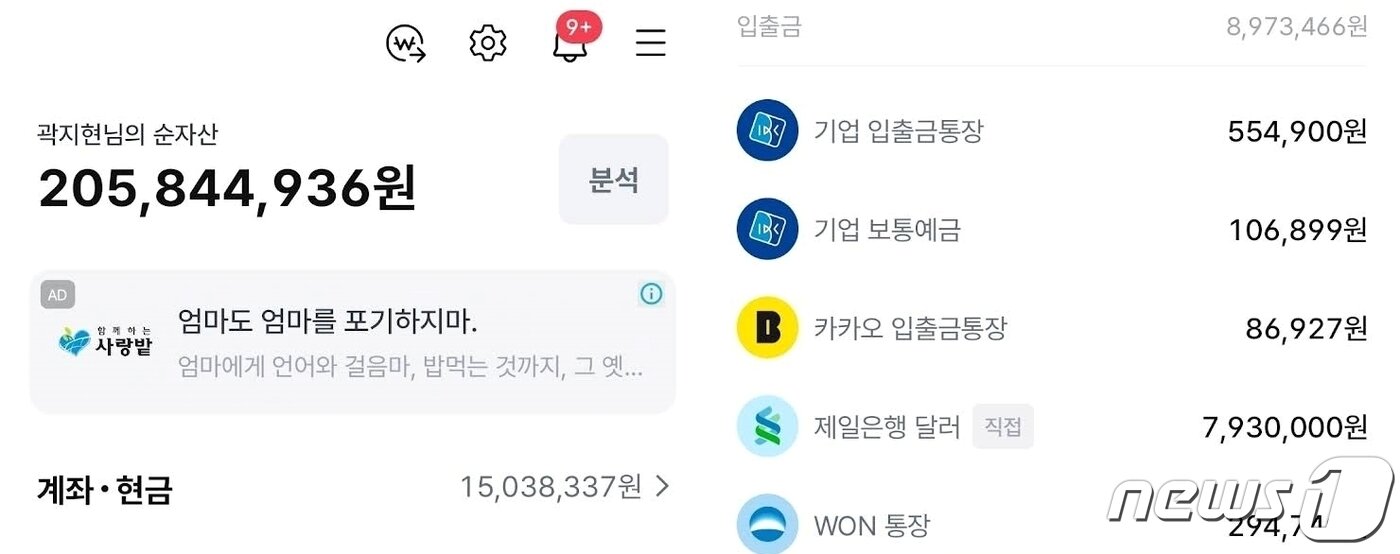Tap the WON 통장 blue logo
Screen dimensions: 1400x554
tap(767, 522)
